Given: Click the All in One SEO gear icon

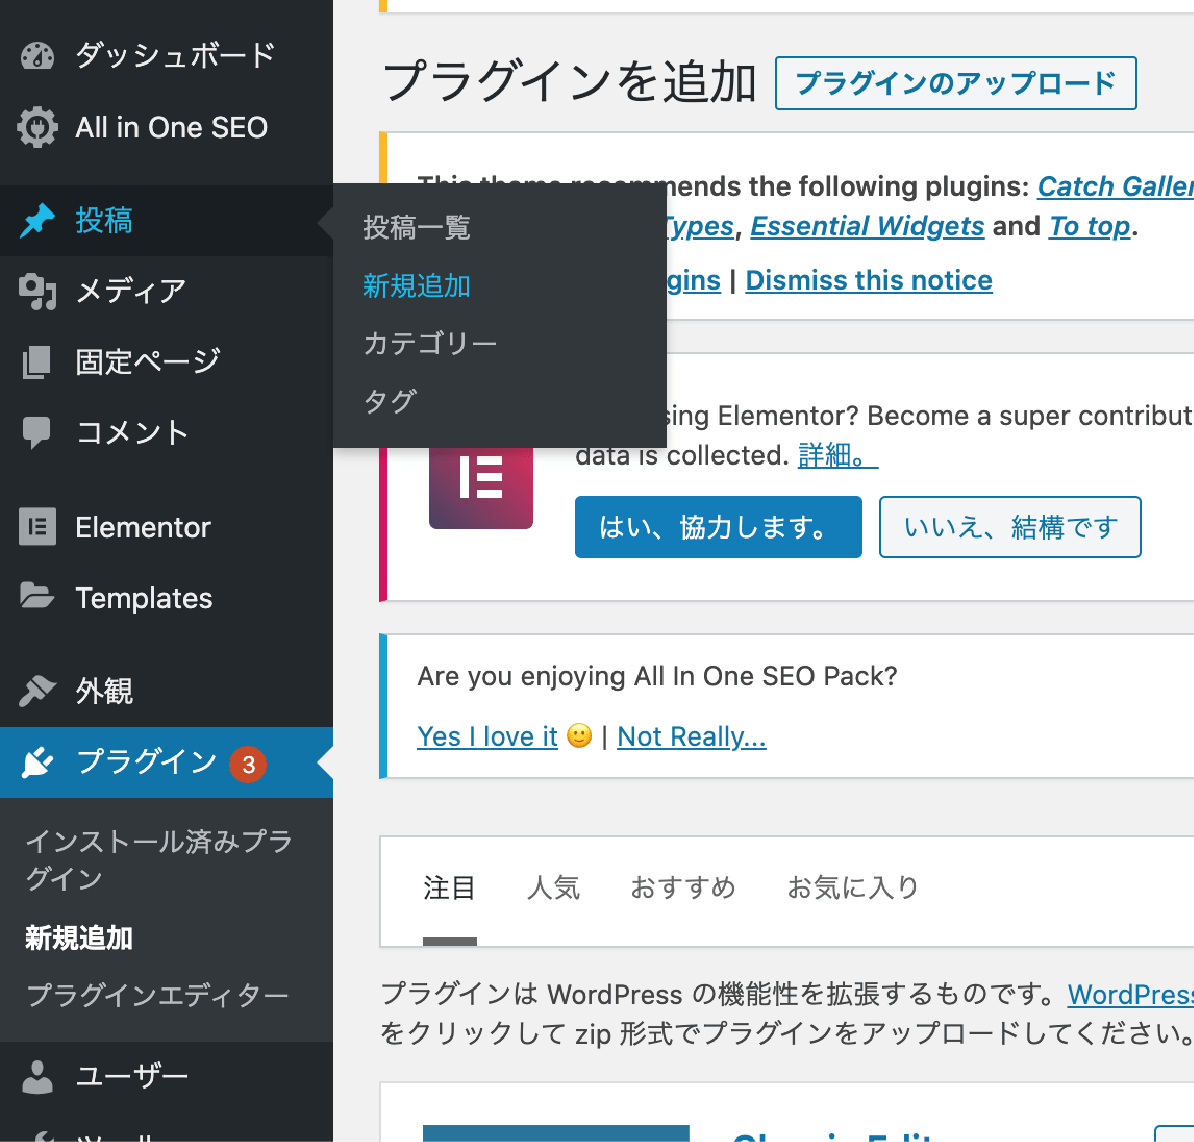Looking at the screenshot, I should pos(37,127).
